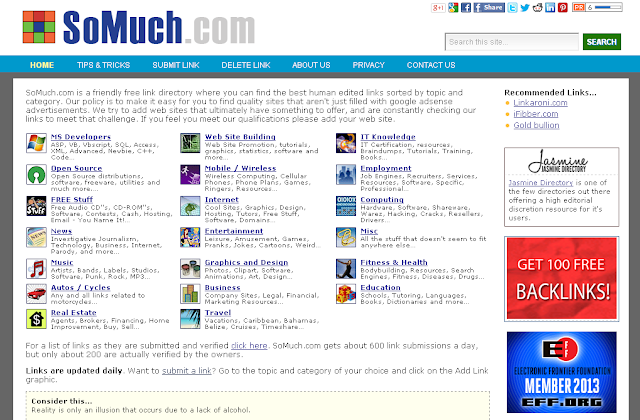Click the Travel palm tree icon
640x420 pixels.
[x=190, y=319]
